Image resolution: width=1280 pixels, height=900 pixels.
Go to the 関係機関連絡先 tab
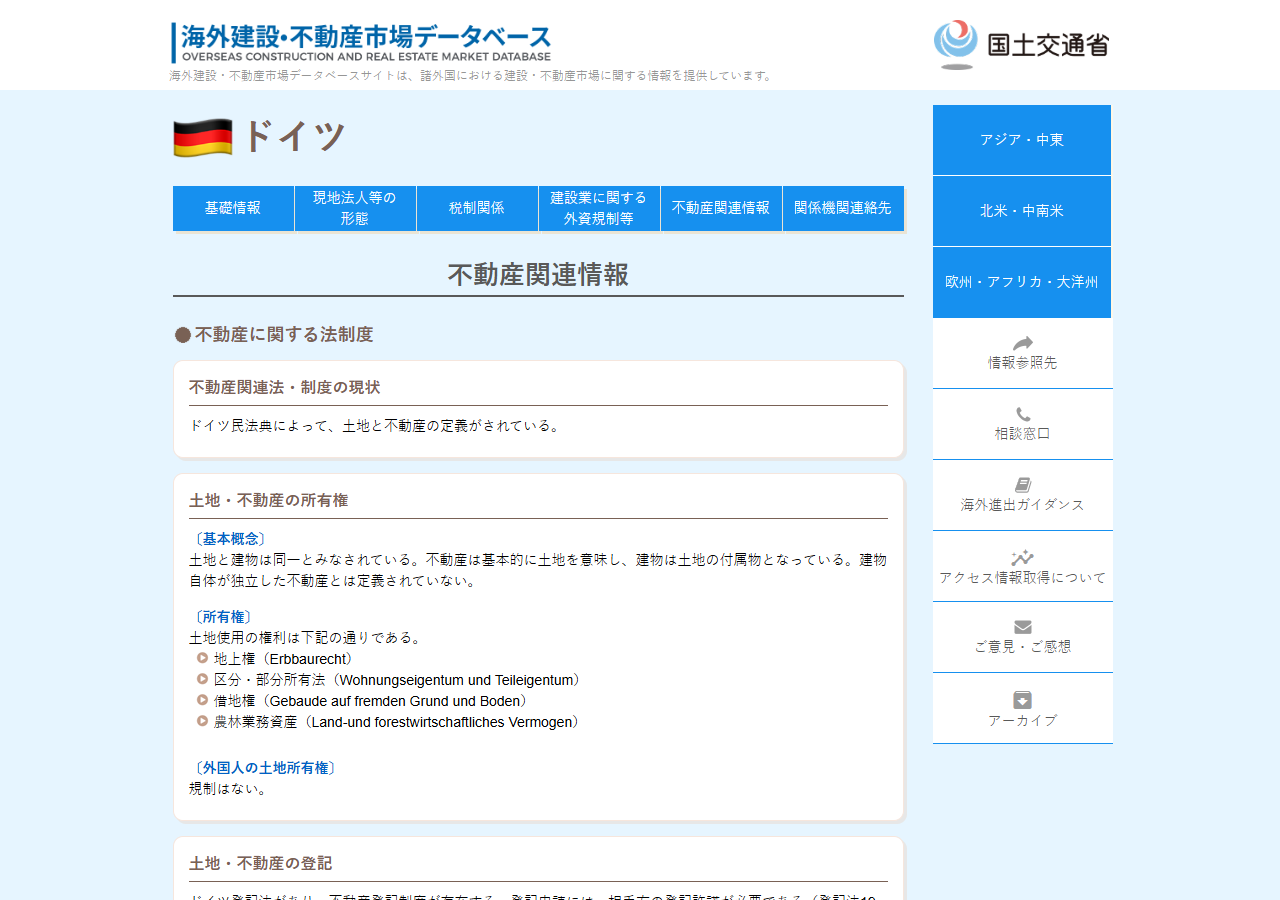(843, 208)
